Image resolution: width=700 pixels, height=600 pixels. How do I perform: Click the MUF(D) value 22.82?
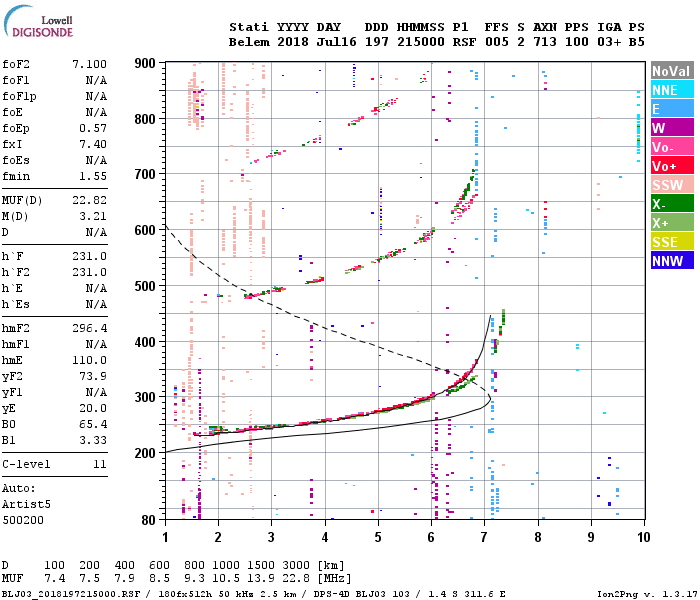(x=89, y=200)
